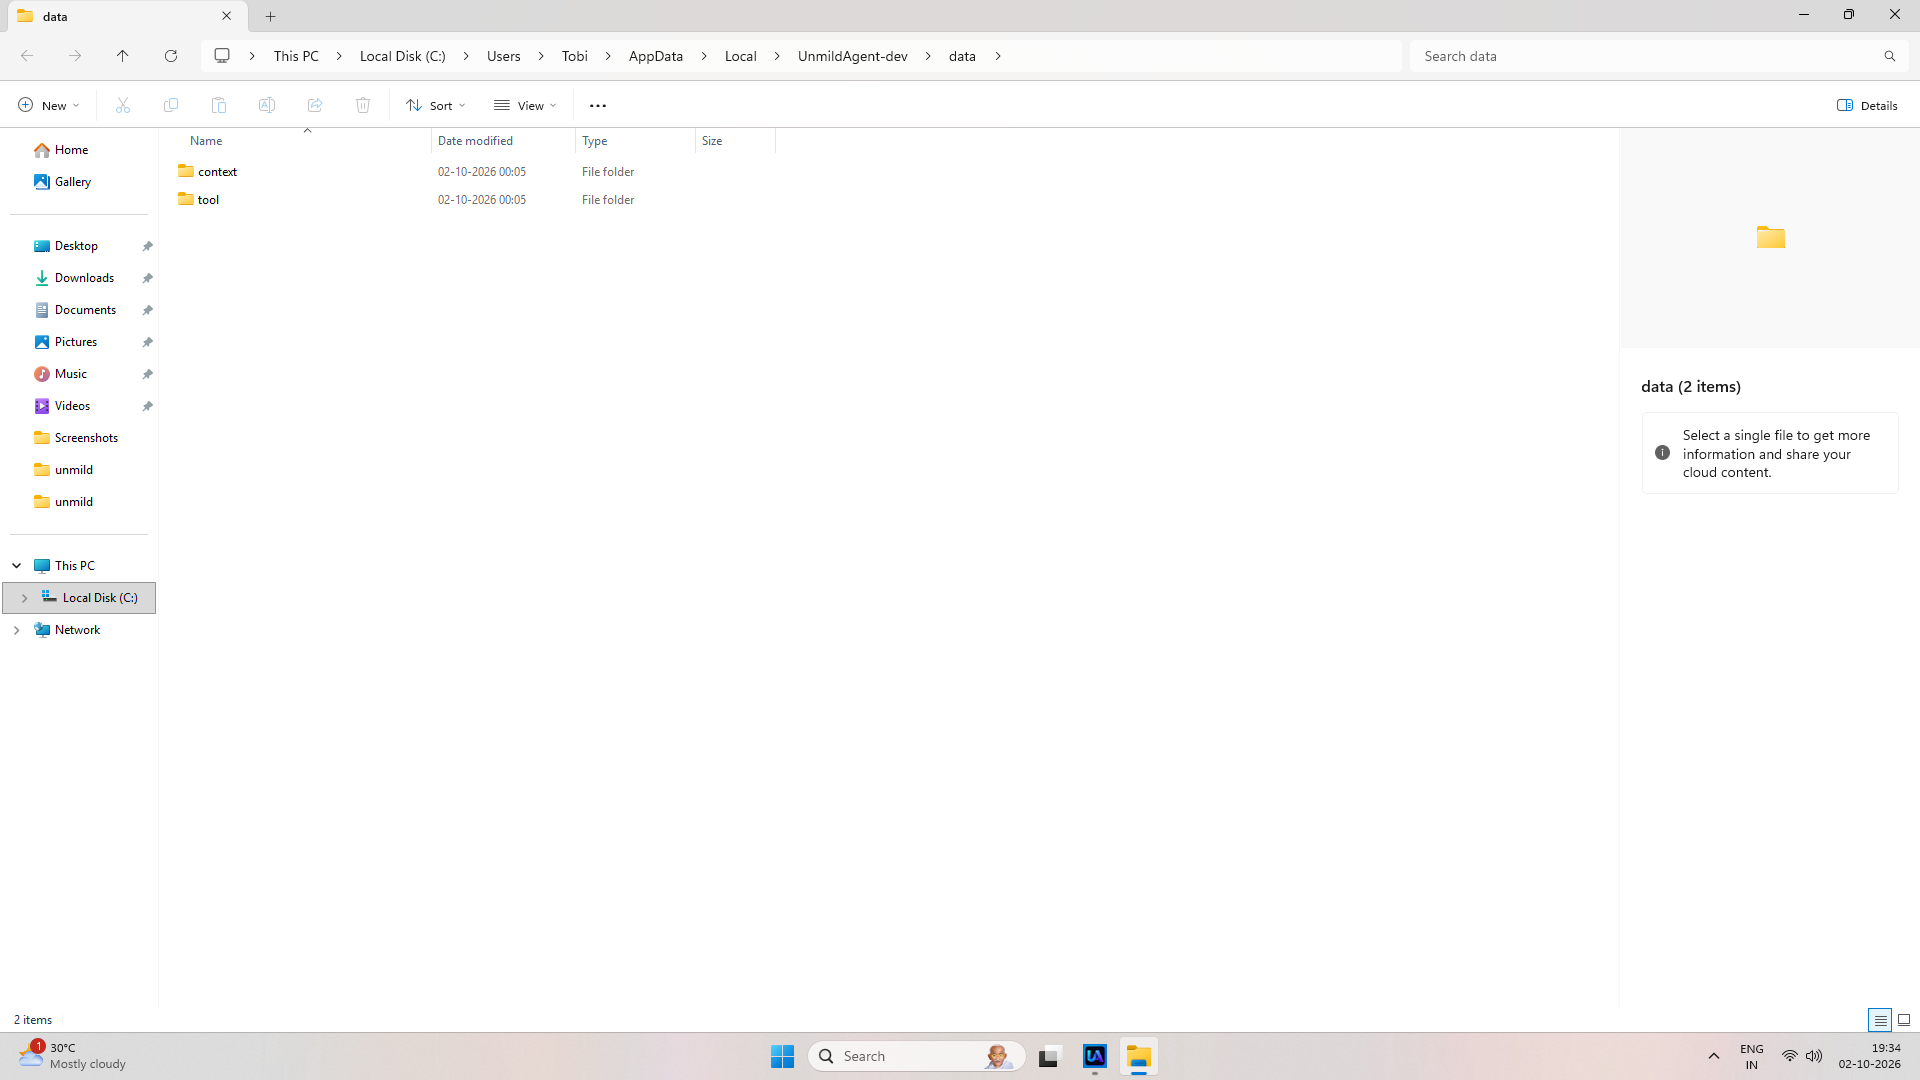Image resolution: width=1920 pixels, height=1080 pixels.
Task: Click the Rename icon in toolbar
Action: [267, 105]
